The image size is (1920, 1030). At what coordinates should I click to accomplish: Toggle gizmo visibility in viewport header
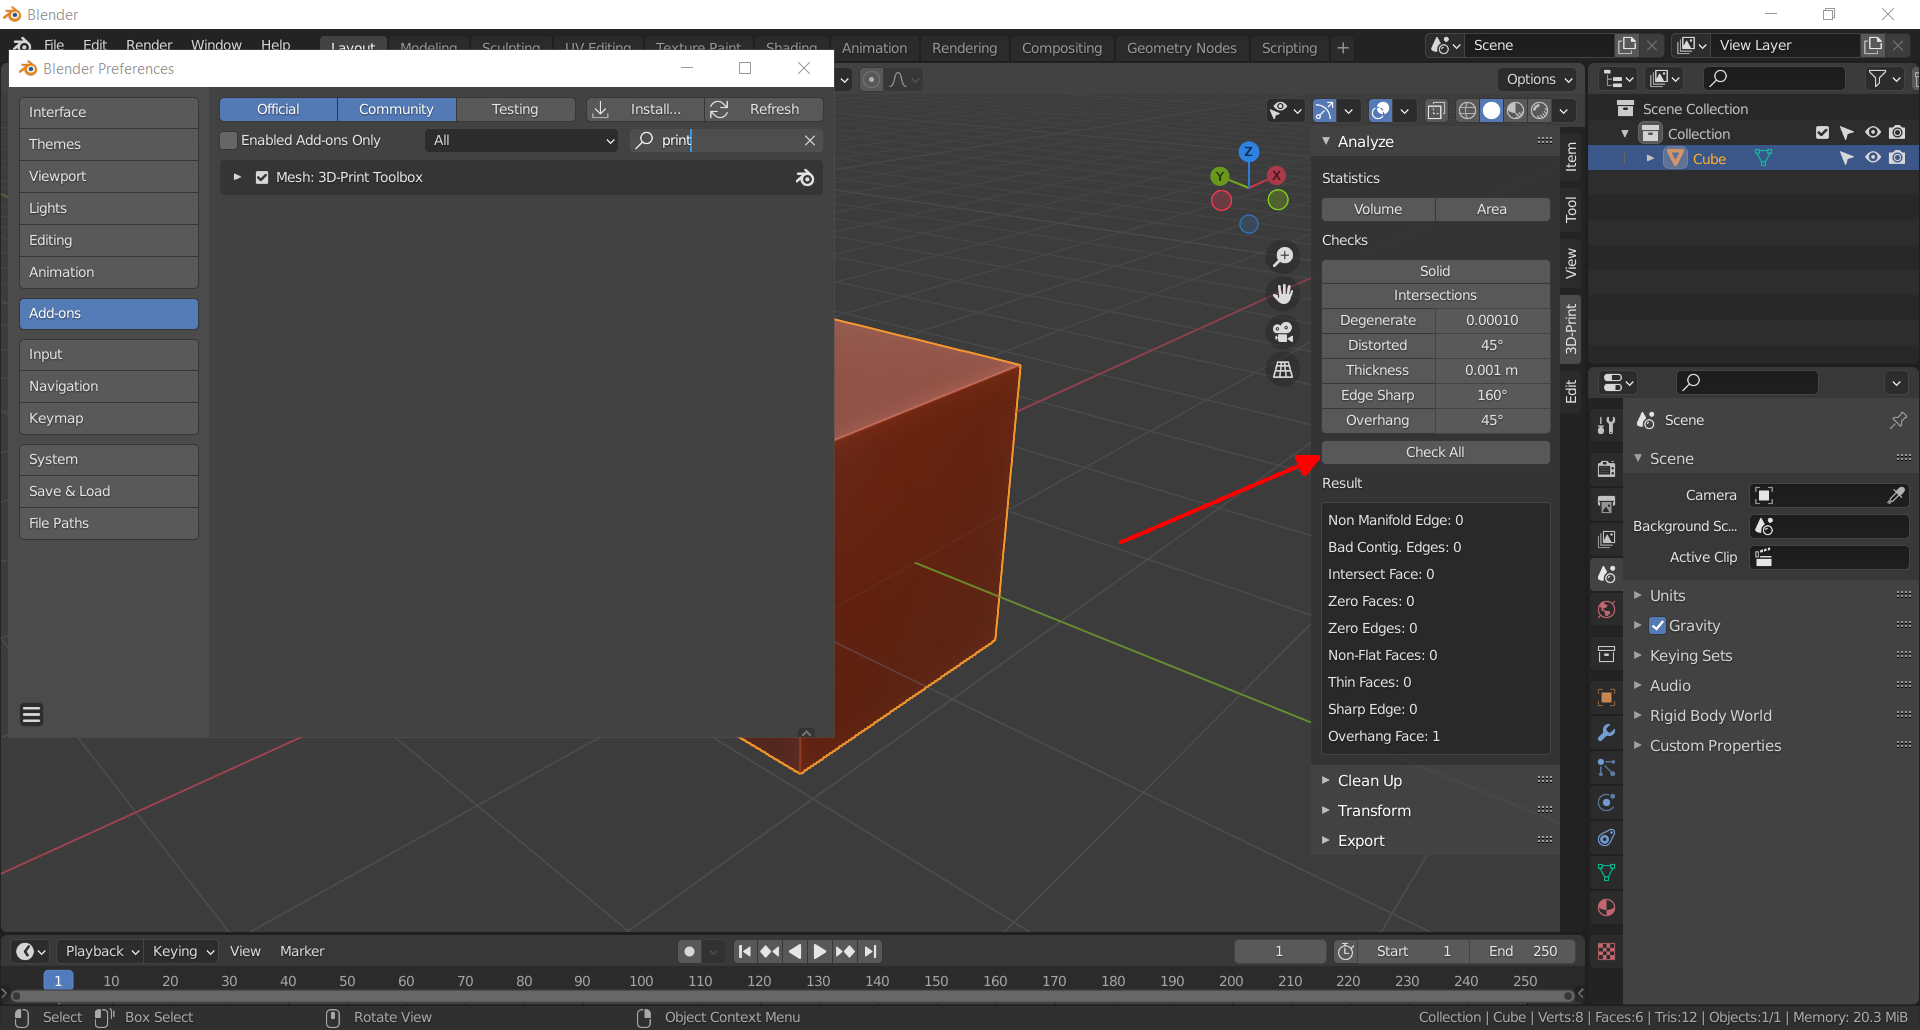coord(1325,110)
